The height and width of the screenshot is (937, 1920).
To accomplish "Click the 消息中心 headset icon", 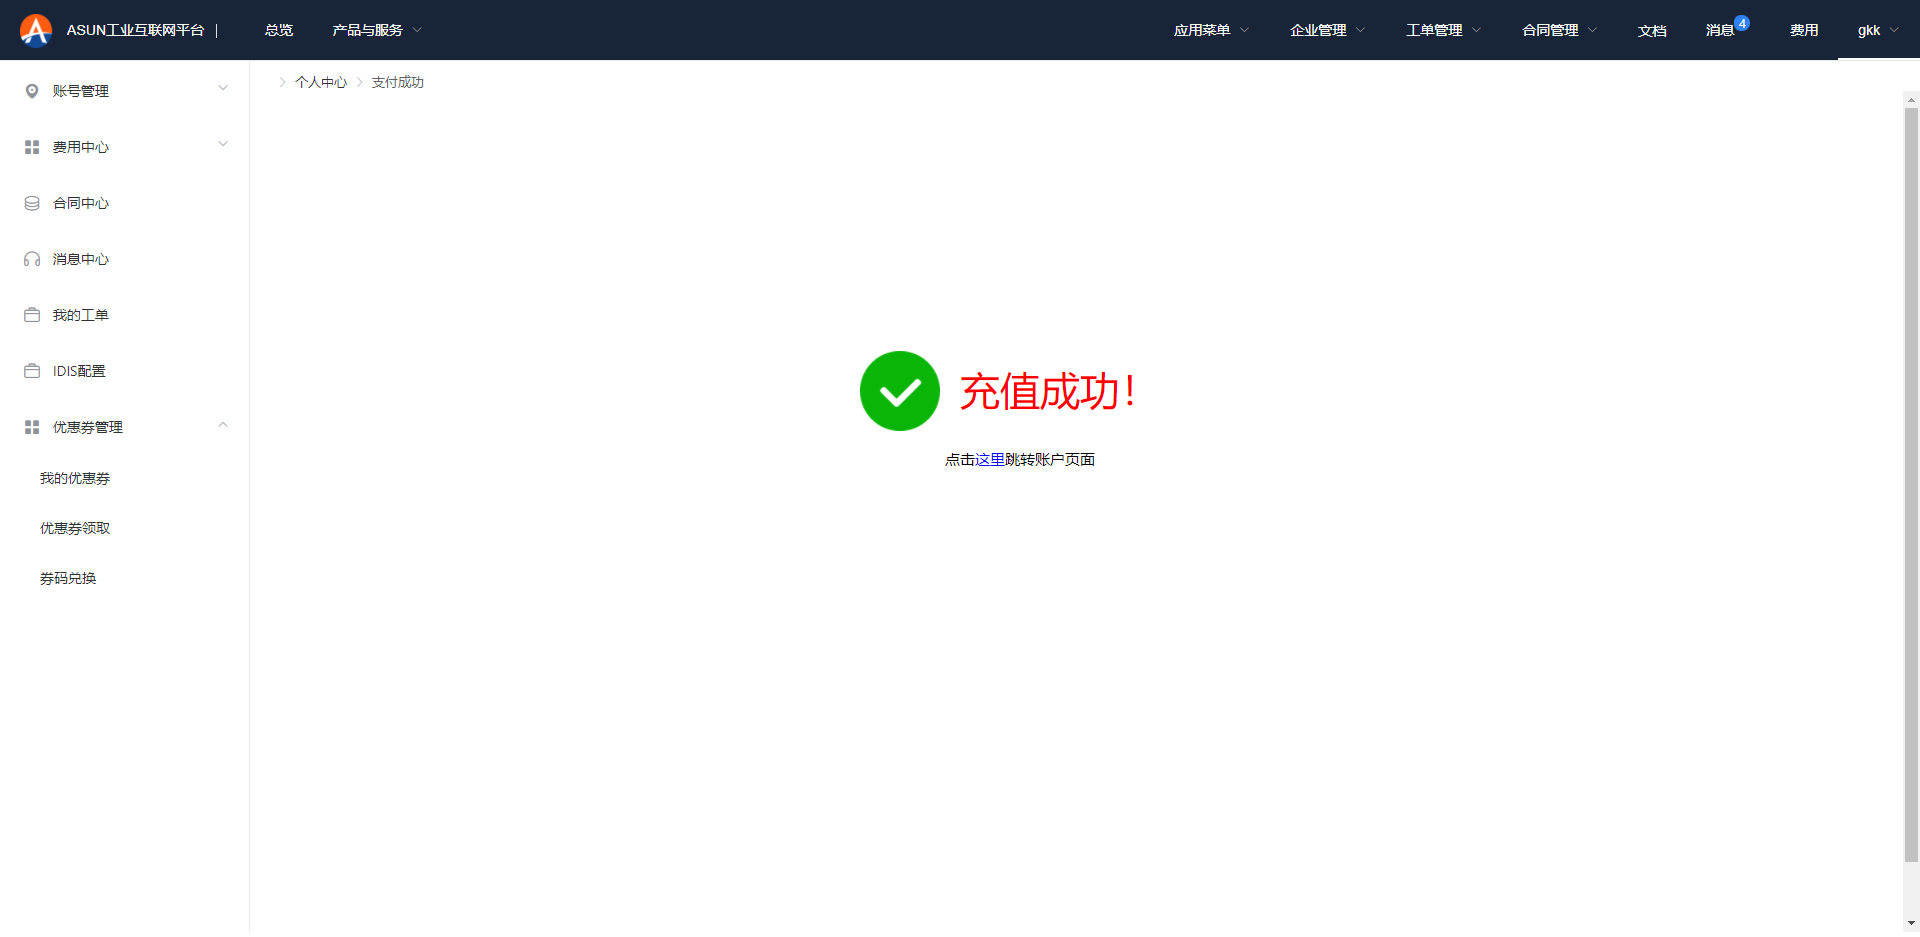I will coord(32,259).
